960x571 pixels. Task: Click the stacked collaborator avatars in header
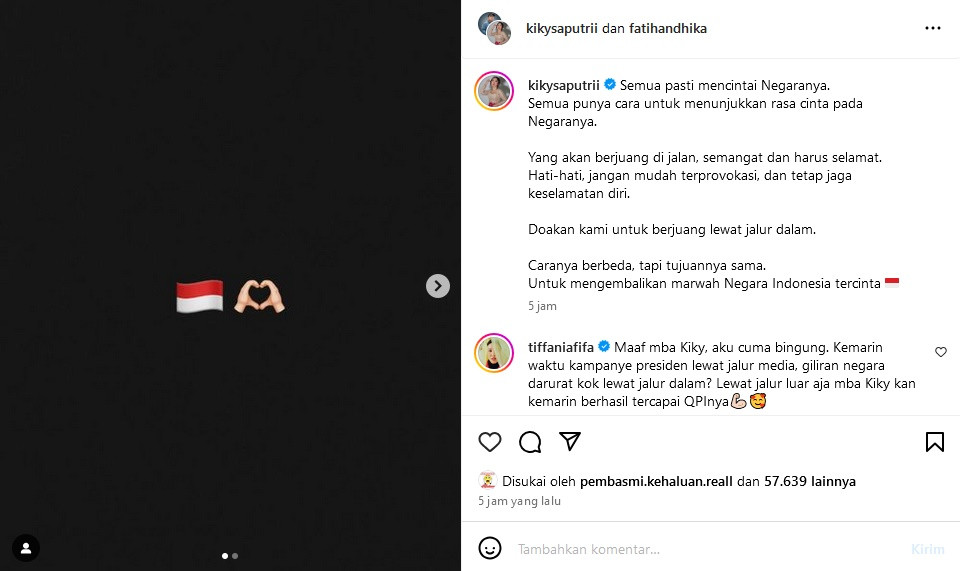tap(495, 28)
